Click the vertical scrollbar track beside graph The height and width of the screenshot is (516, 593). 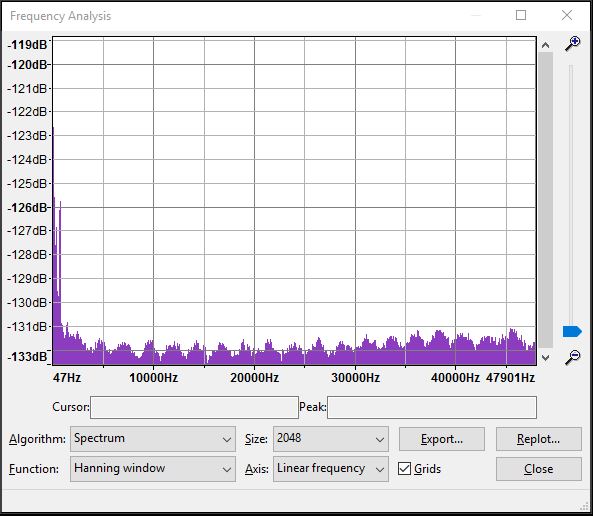545,200
